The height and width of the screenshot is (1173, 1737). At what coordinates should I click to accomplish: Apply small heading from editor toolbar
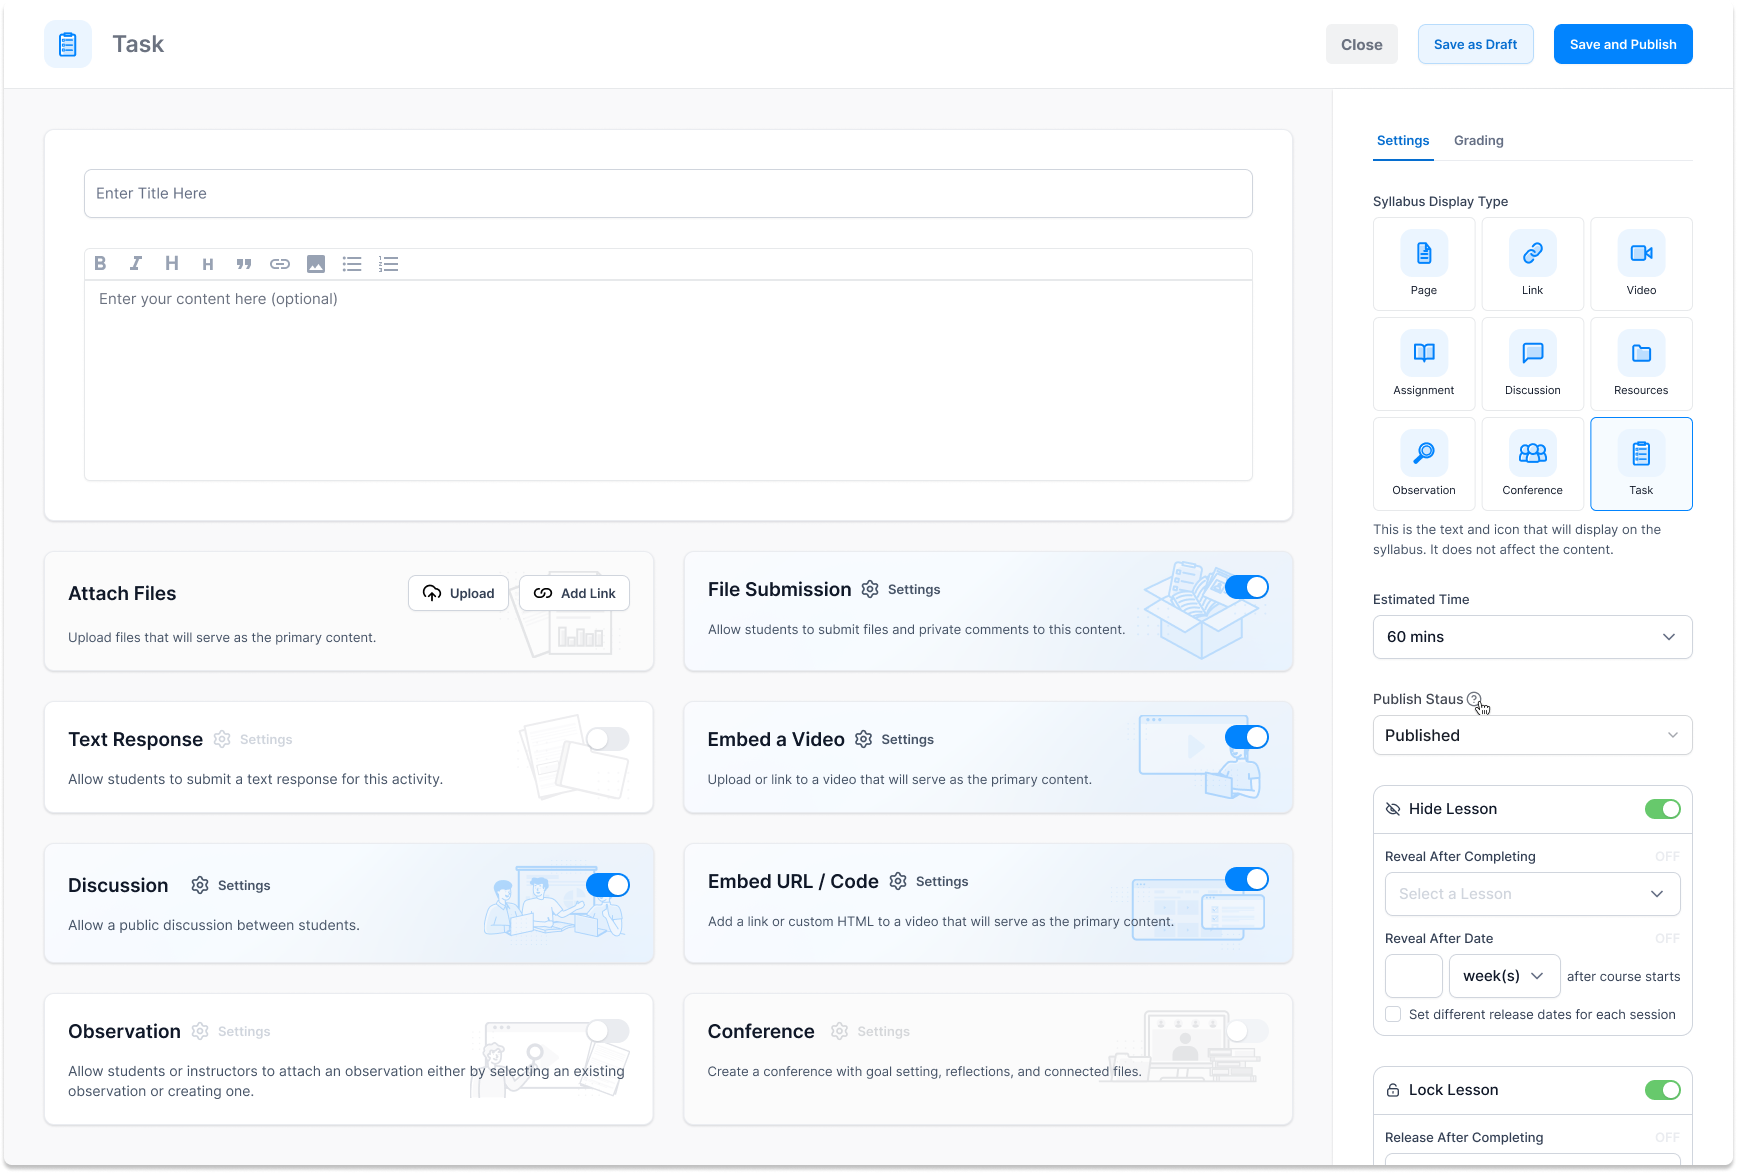(x=208, y=265)
